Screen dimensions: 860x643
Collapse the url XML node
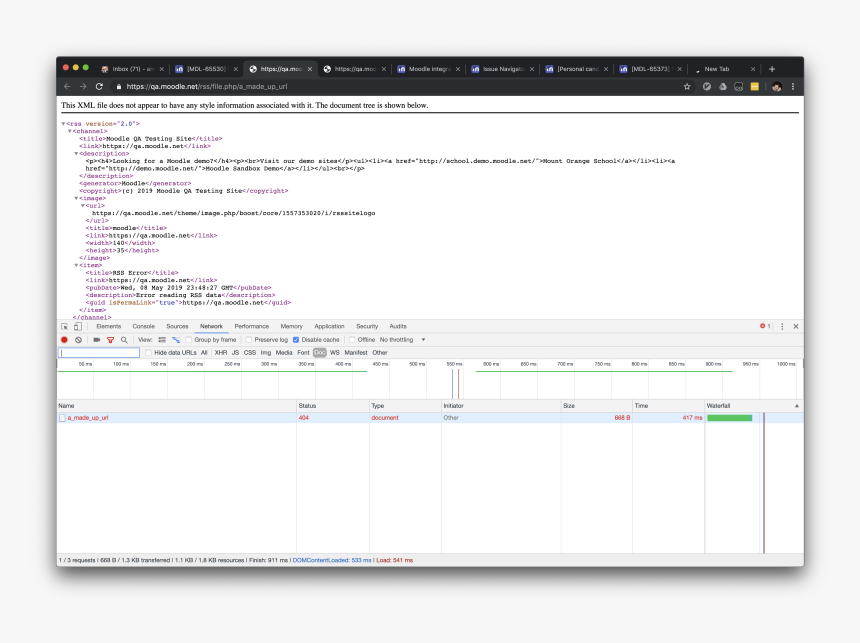(83, 206)
